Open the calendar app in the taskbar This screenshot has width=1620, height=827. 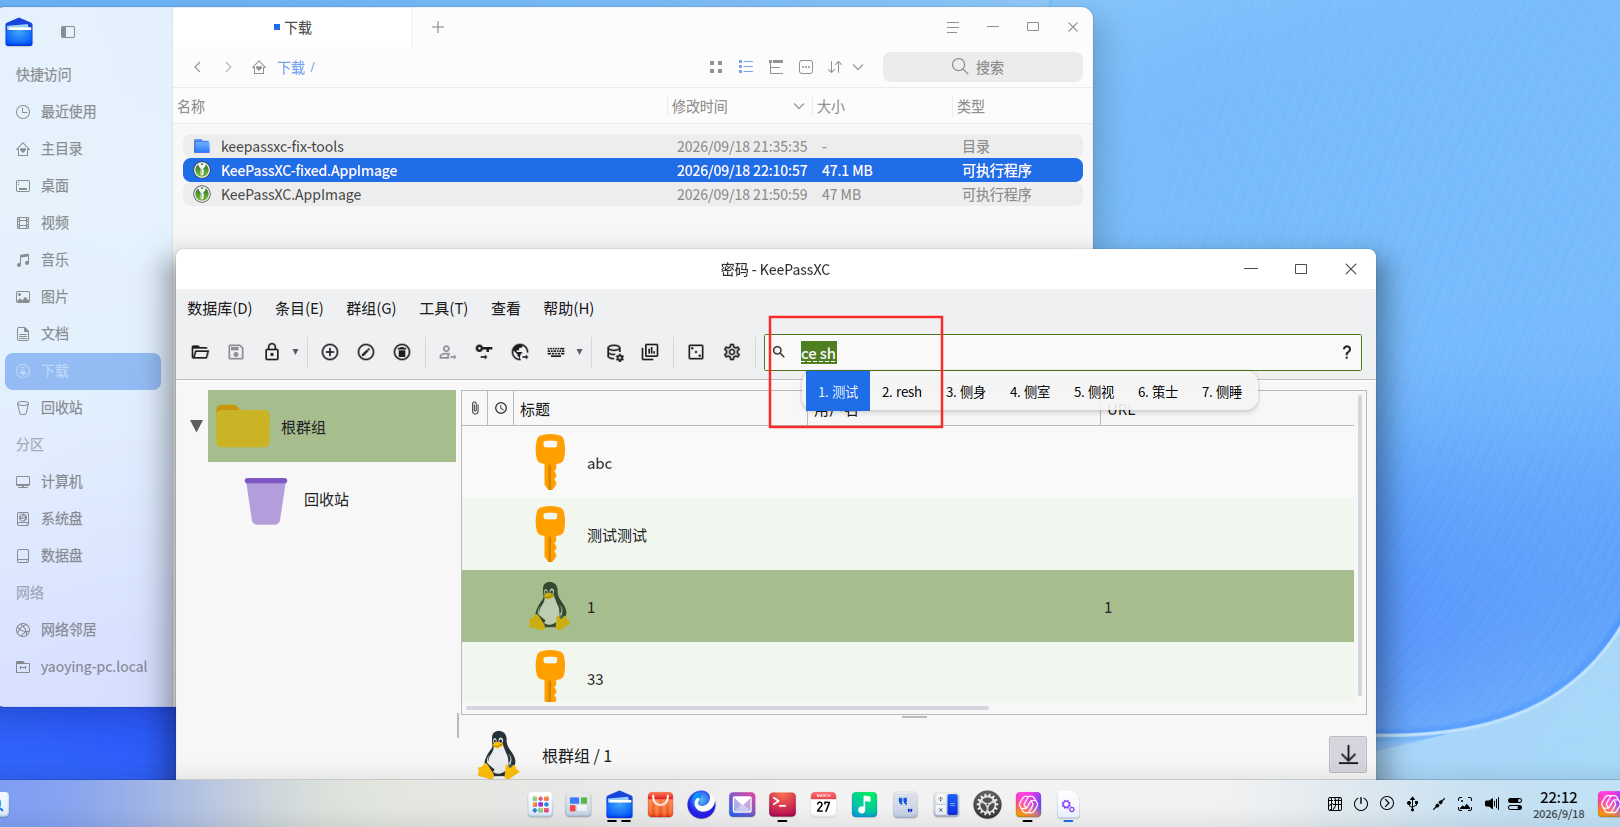pyautogui.click(x=823, y=804)
